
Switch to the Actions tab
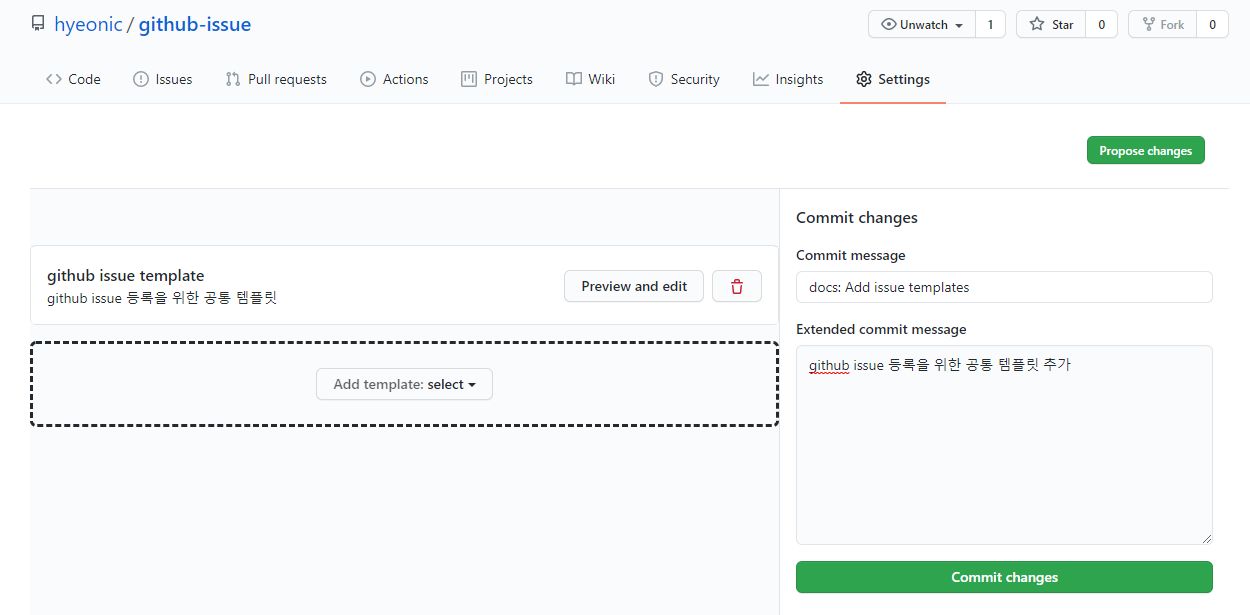pos(394,79)
